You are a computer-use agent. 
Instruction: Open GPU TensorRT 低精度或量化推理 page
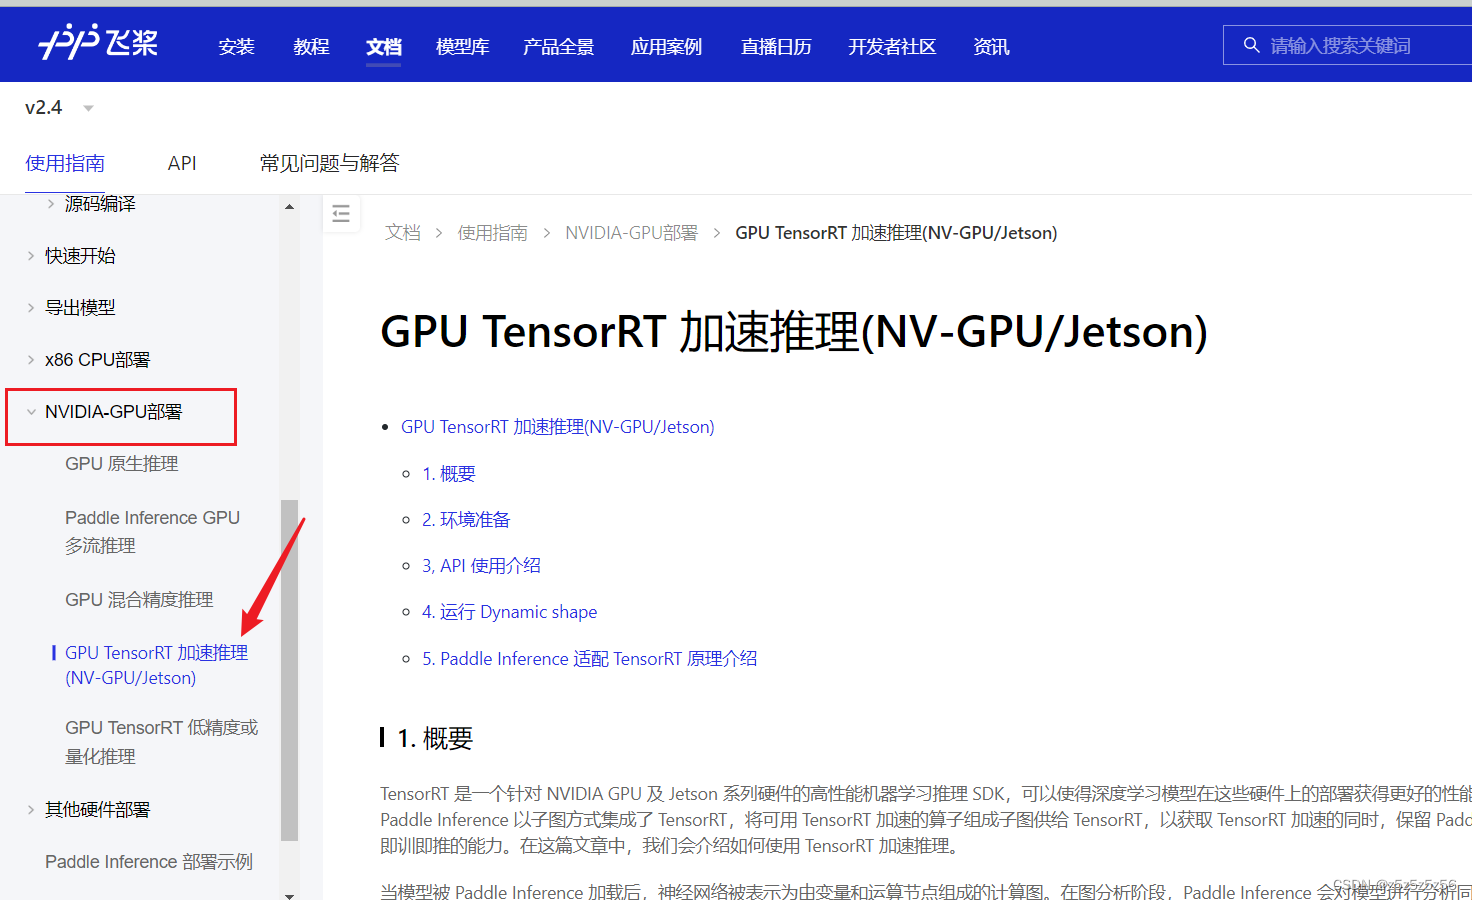pos(161,742)
